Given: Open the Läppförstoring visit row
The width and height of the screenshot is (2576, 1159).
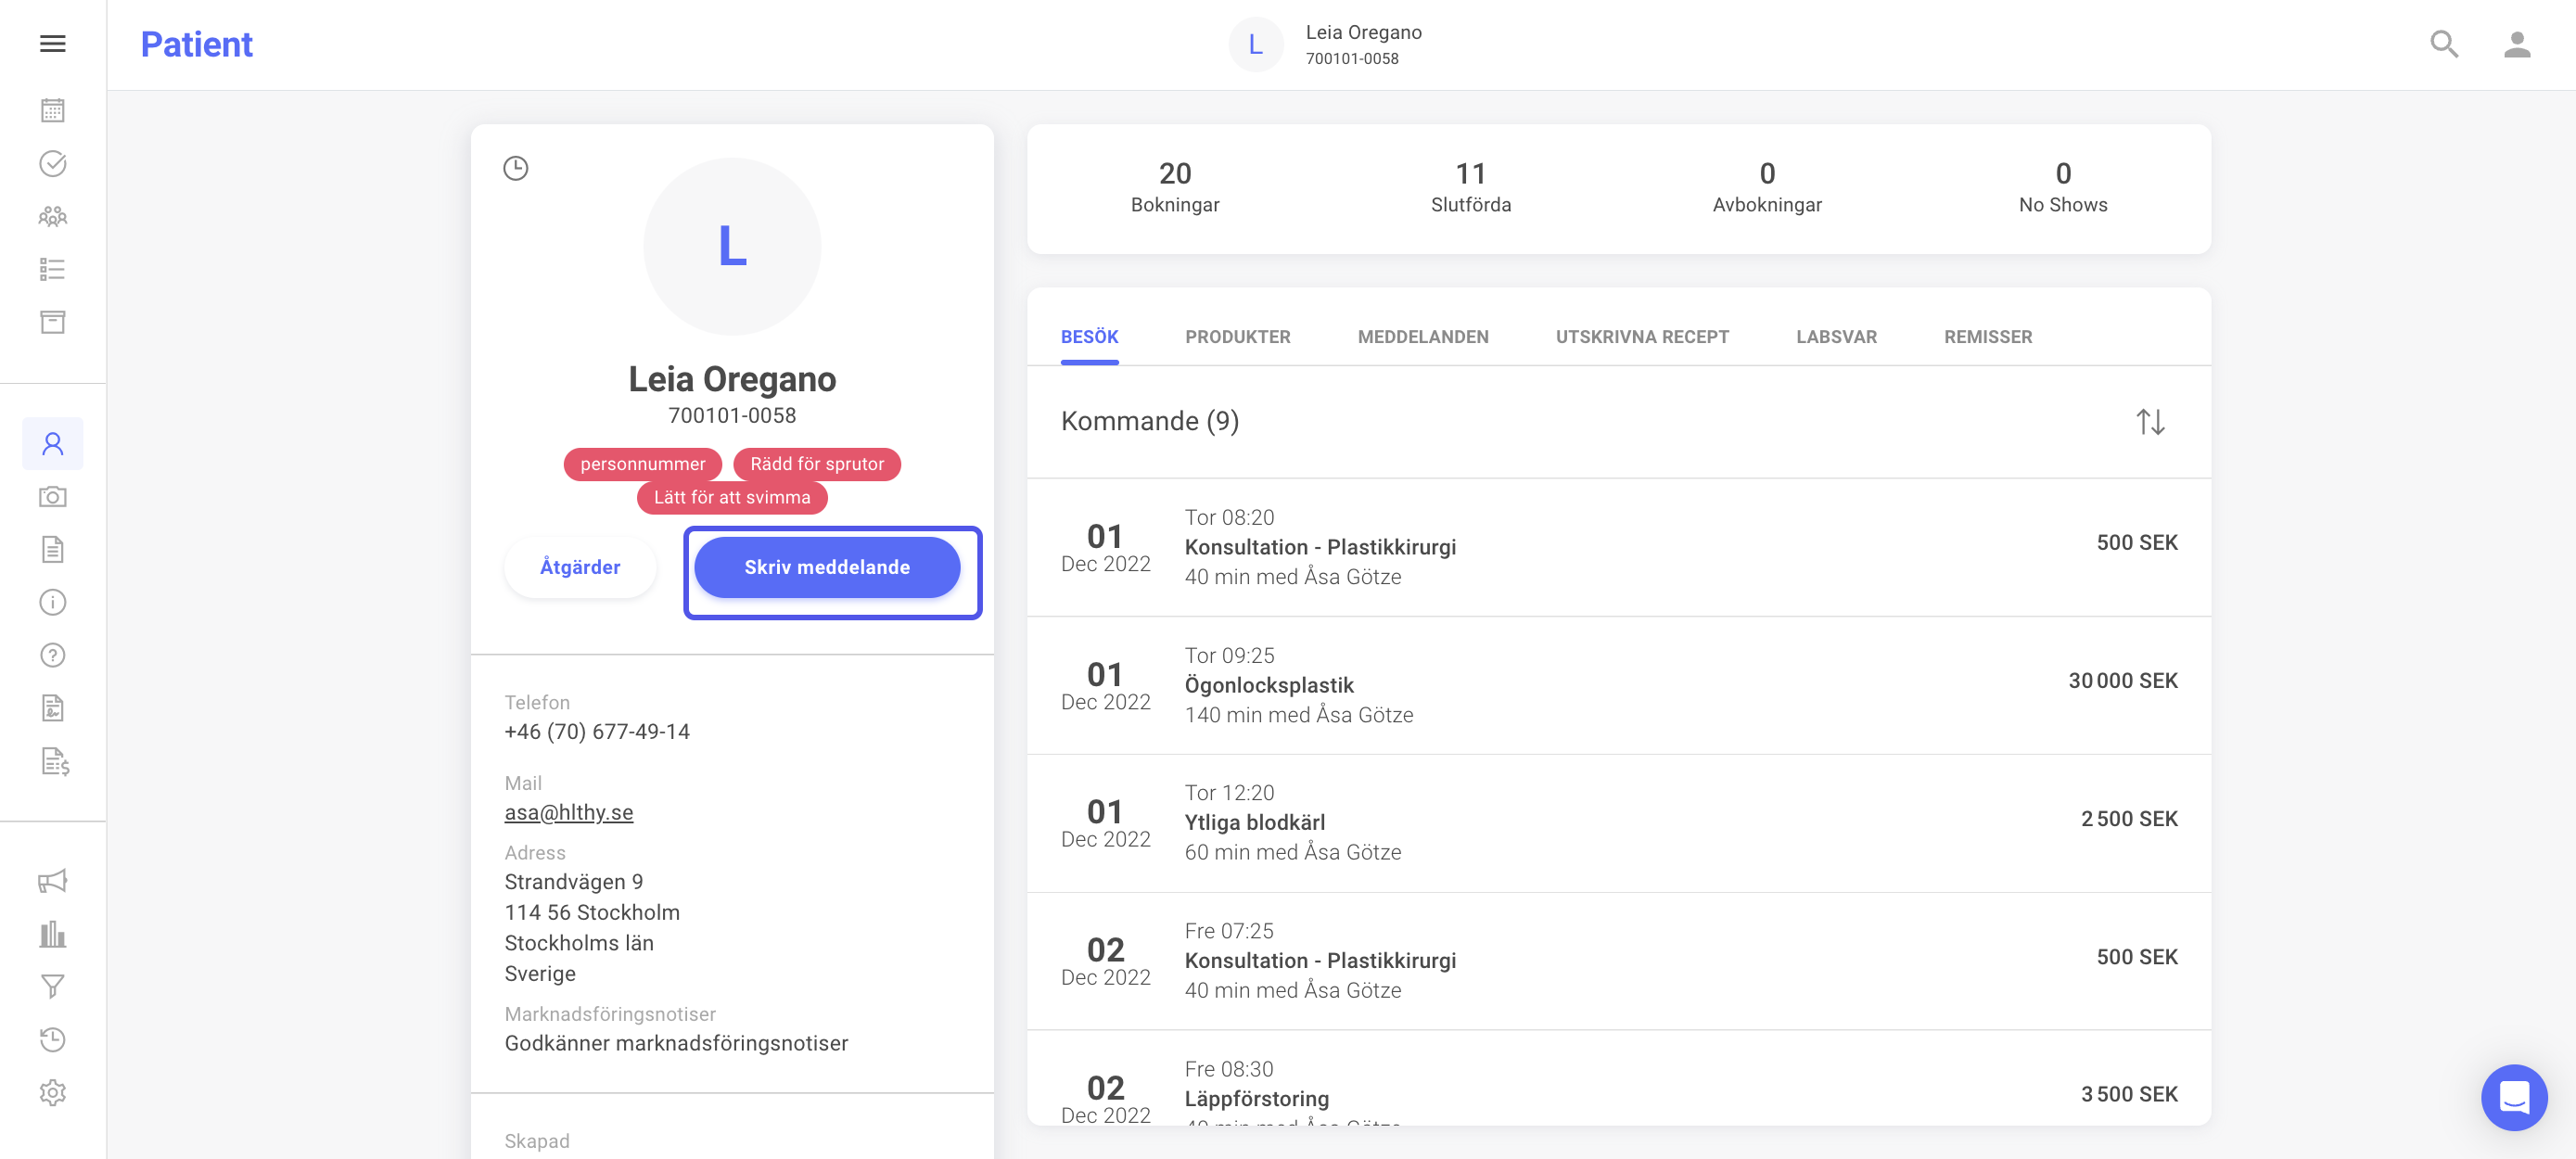Looking at the screenshot, I should pyautogui.click(x=1619, y=1079).
